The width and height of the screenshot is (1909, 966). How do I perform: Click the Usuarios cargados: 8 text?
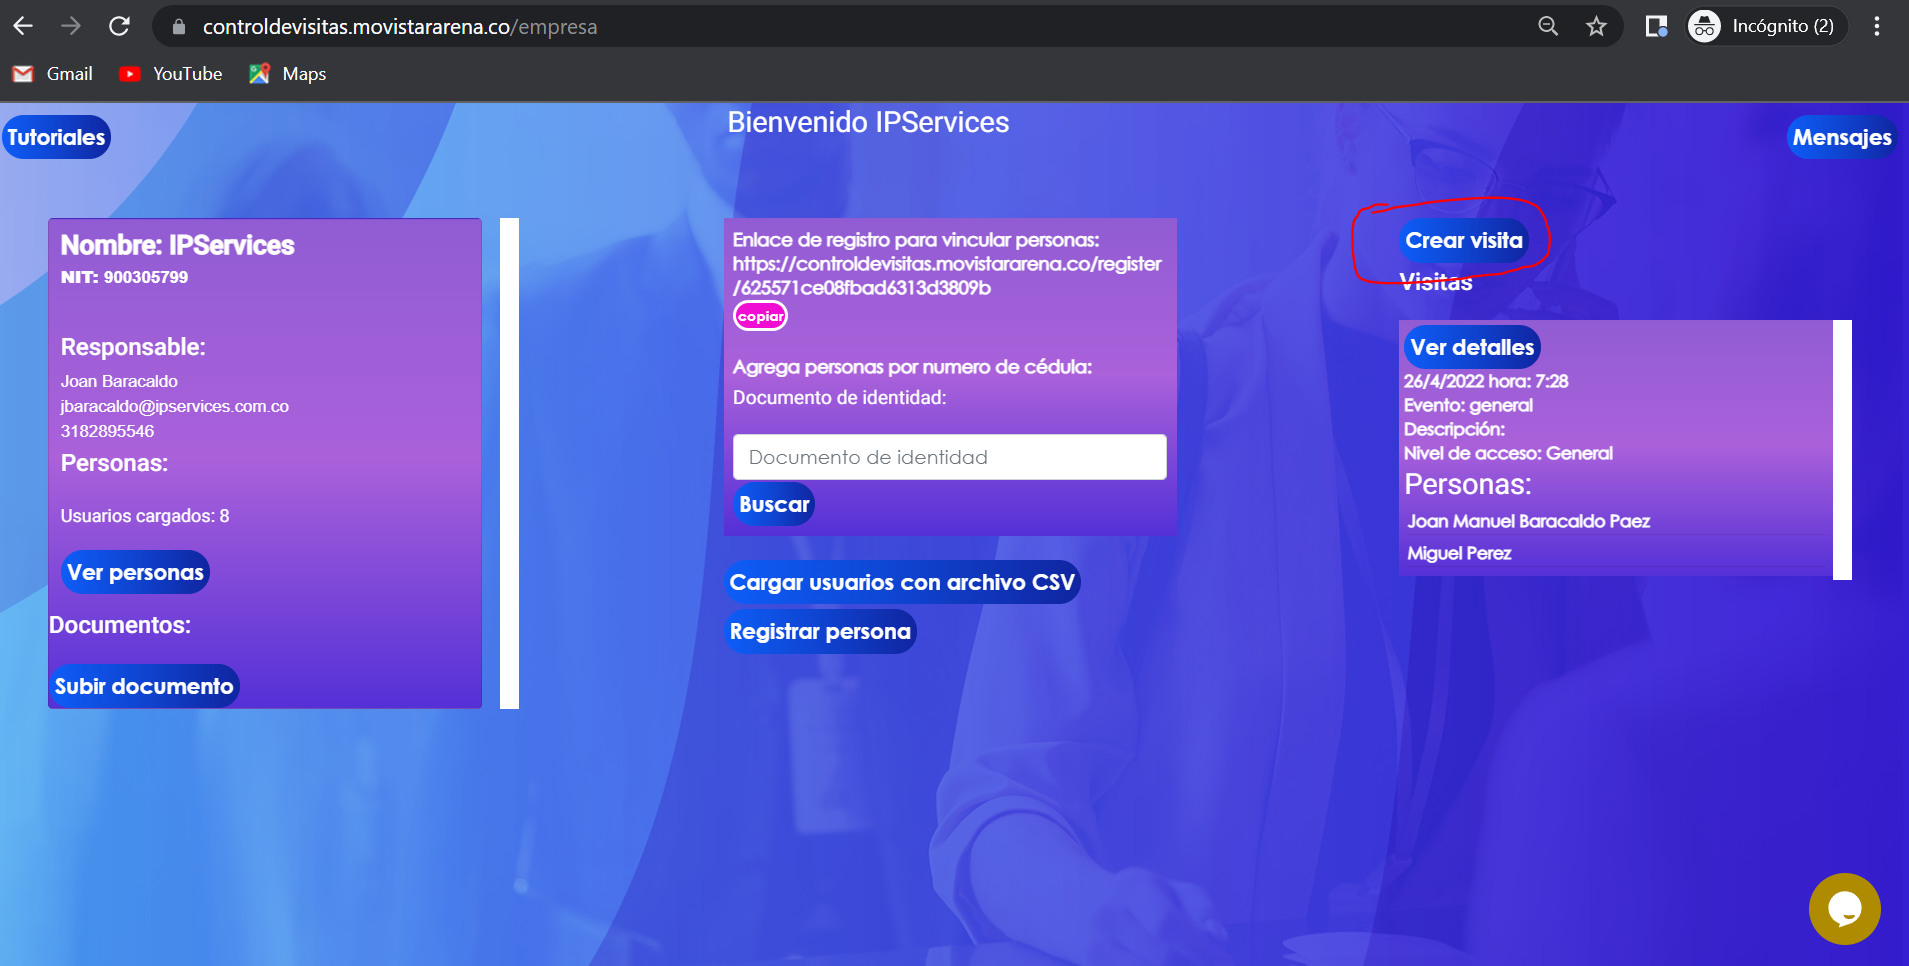click(145, 516)
